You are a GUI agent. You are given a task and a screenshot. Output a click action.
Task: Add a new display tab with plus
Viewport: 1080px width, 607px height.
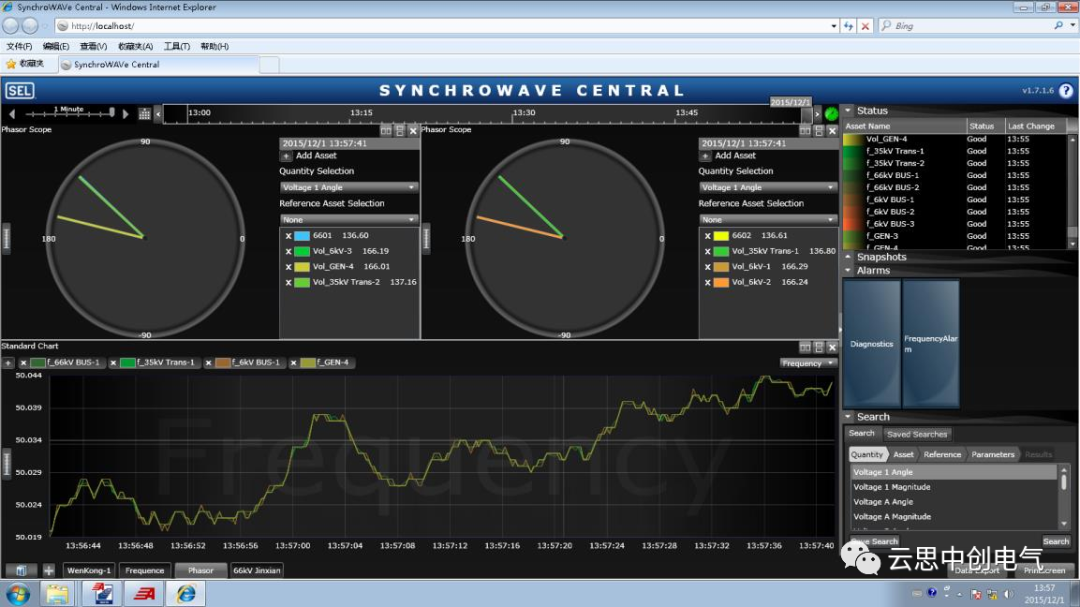(x=48, y=570)
